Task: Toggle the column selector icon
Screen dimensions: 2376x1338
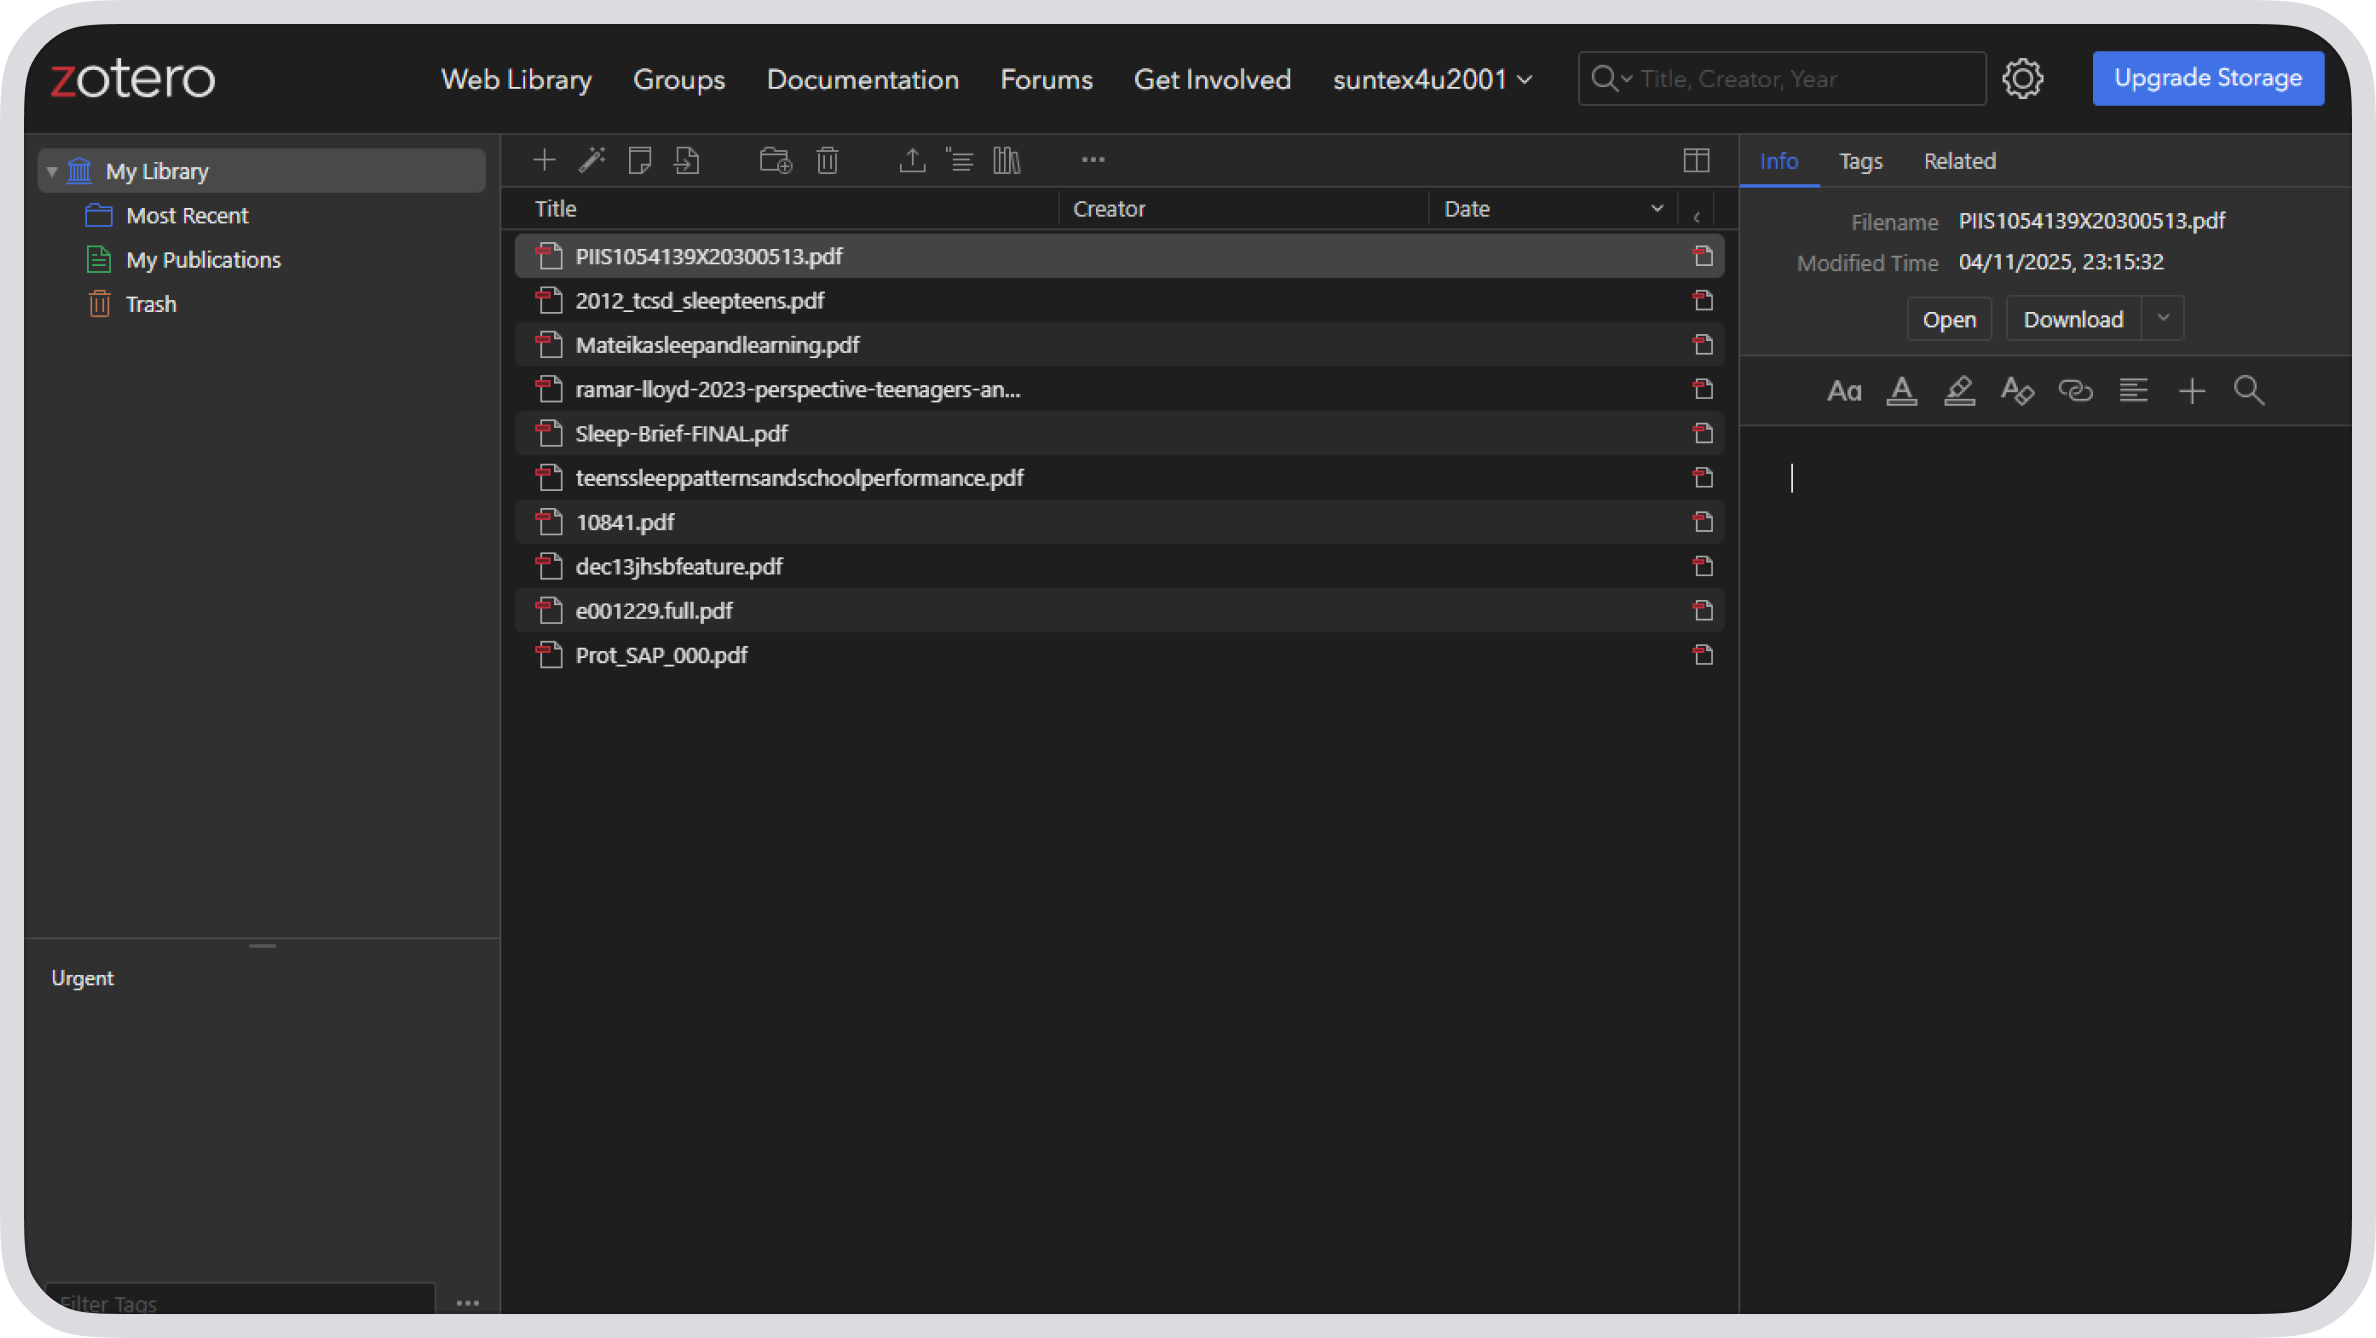Action: point(1696,160)
